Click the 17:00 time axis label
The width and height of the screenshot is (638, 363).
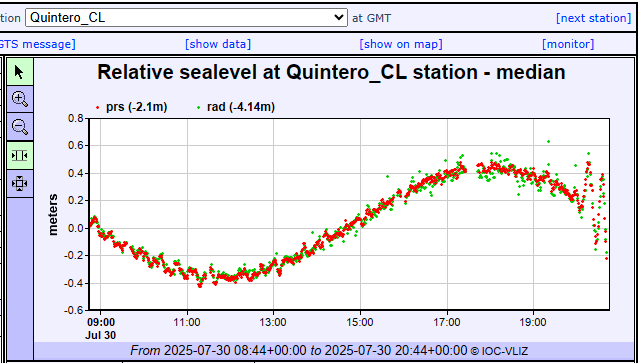447,322
